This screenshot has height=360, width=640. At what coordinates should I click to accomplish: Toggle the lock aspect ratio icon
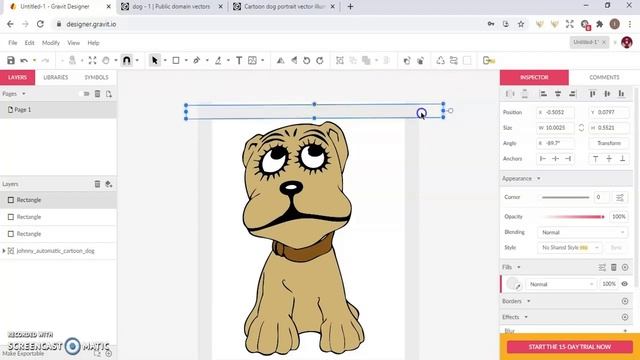(x=581, y=128)
